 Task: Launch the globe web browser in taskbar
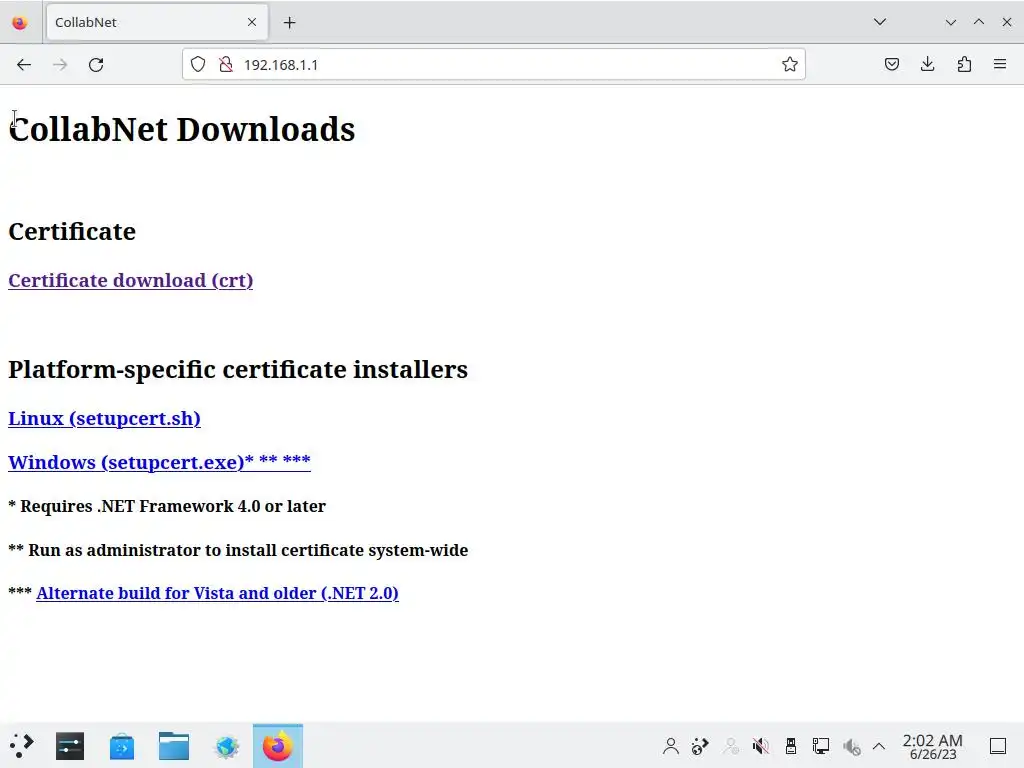click(x=227, y=746)
